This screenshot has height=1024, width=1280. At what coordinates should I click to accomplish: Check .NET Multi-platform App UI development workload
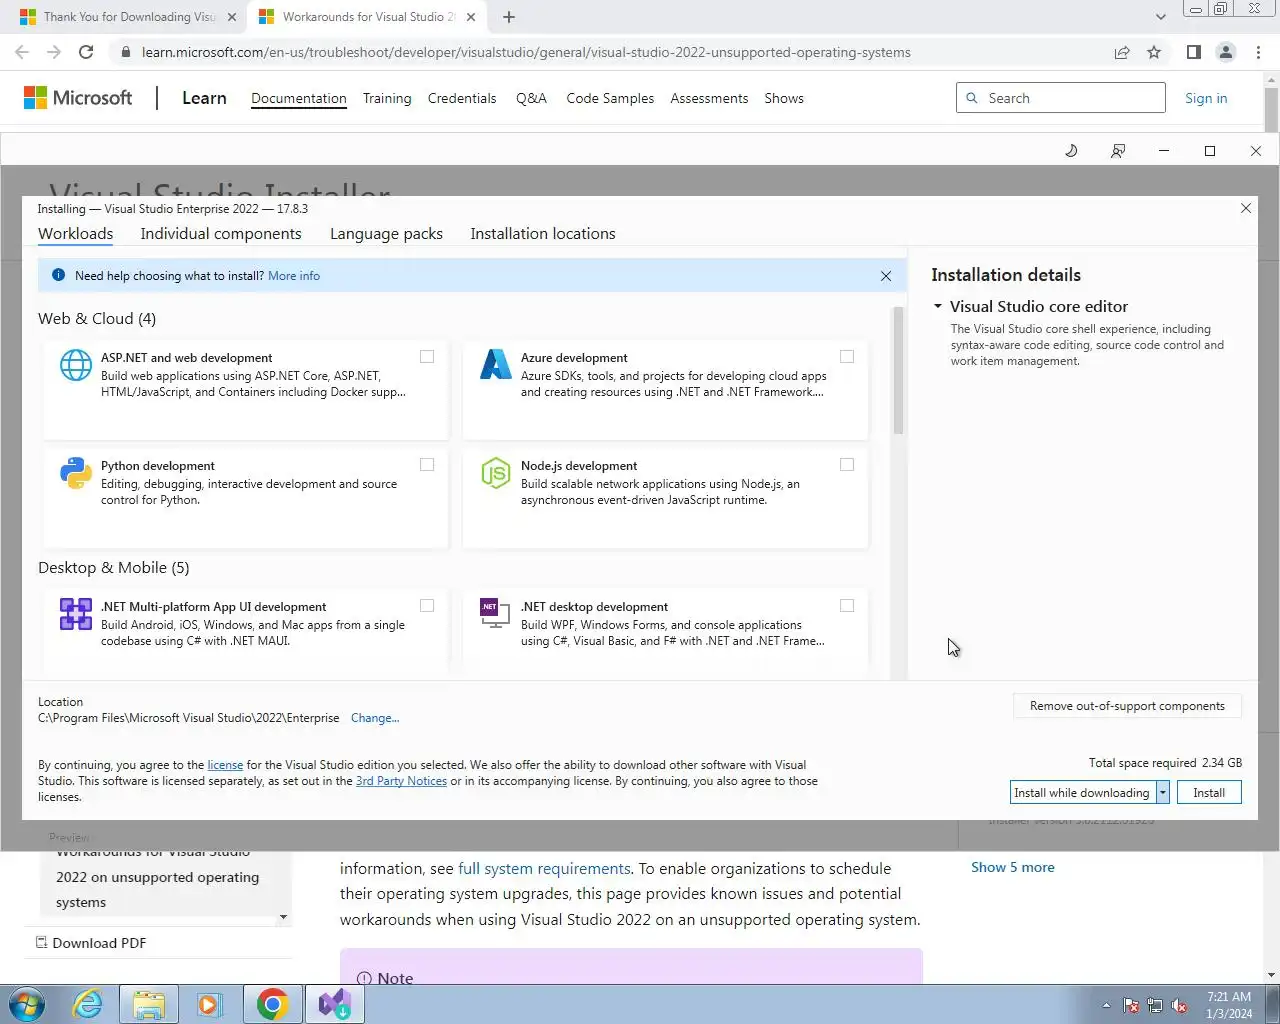427,606
